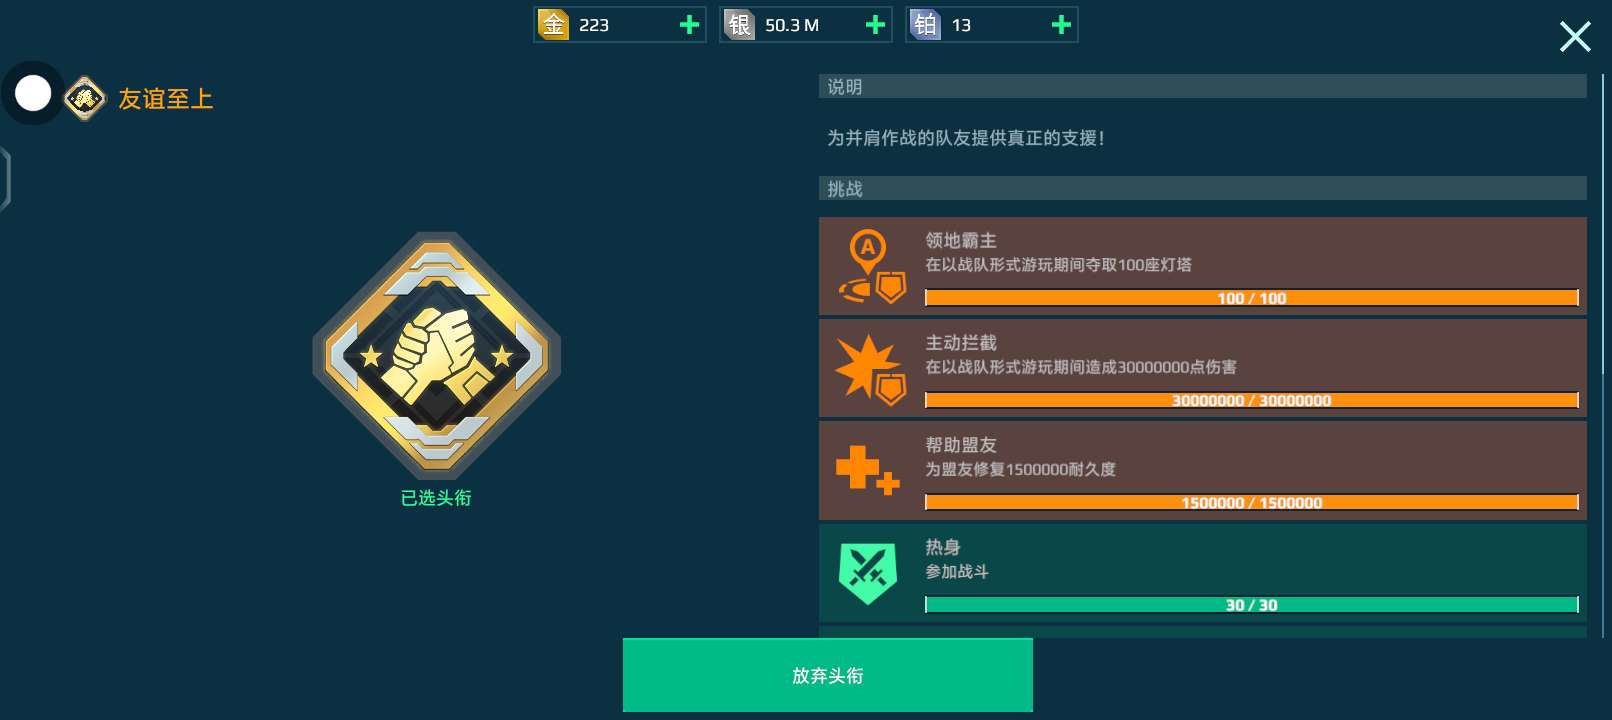Add platinum with the green plus
This screenshot has width=1612, height=720.
pos(1061,25)
